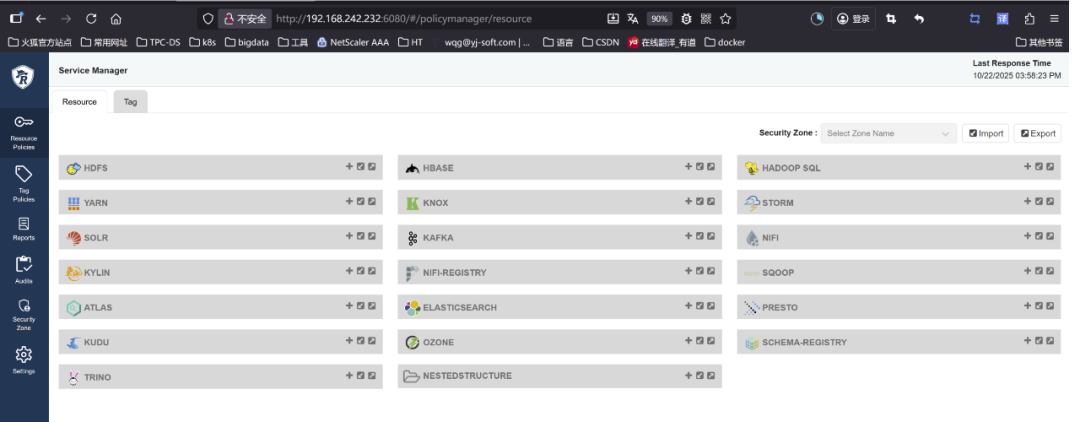Add a new ELASTICSEARCH service
Image resolution: width=1080 pixels, height=422 pixels.
(688, 306)
